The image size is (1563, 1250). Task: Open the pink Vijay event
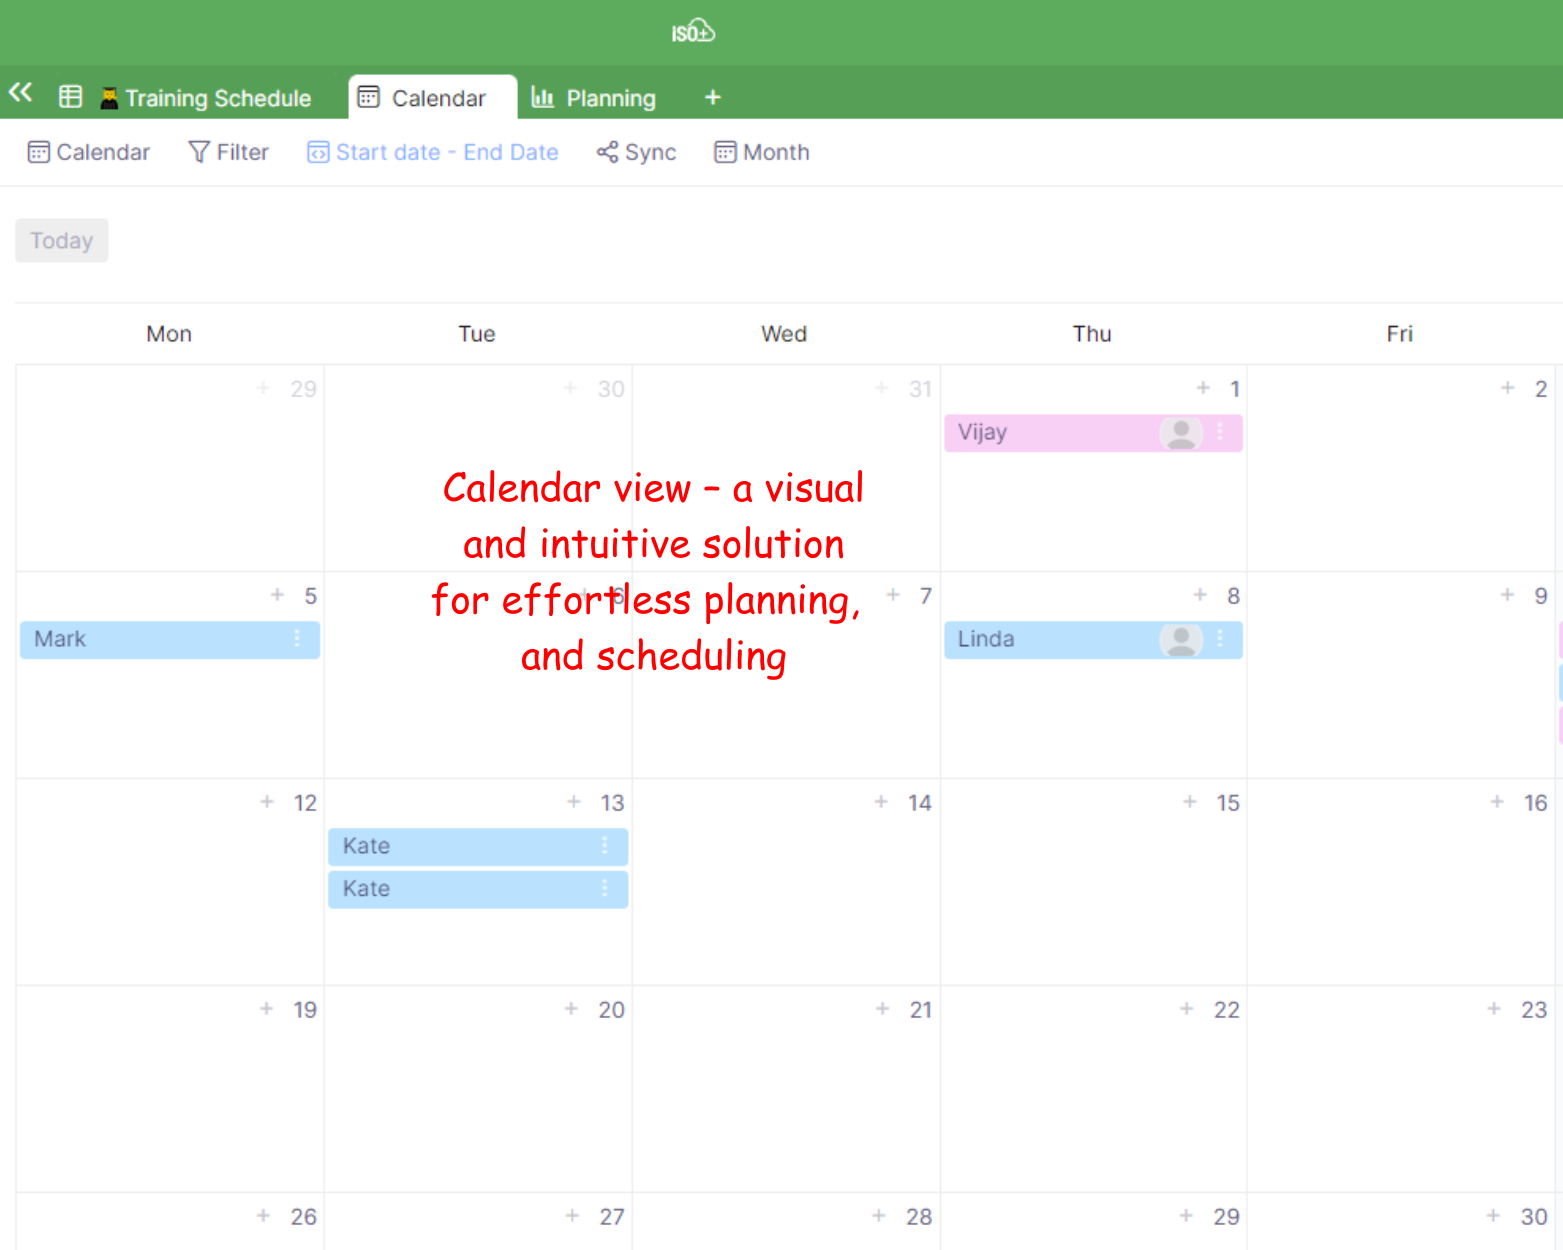tap(1050, 433)
